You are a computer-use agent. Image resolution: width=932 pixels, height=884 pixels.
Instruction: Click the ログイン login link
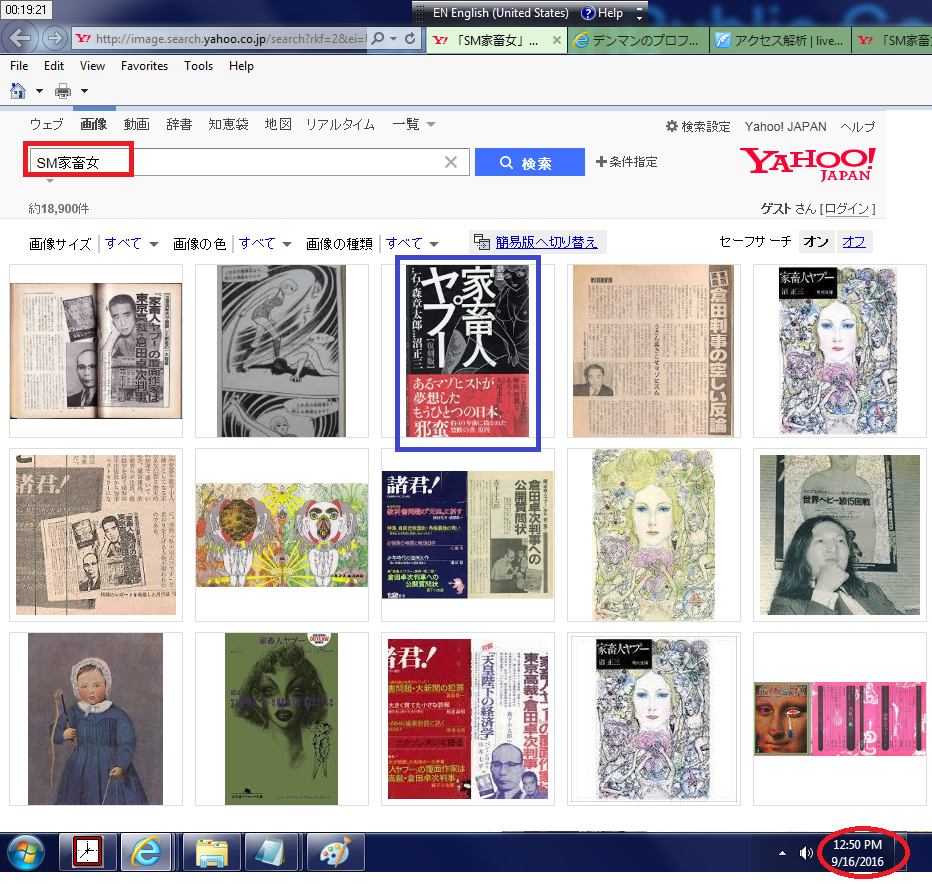click(x=847, y=209)
